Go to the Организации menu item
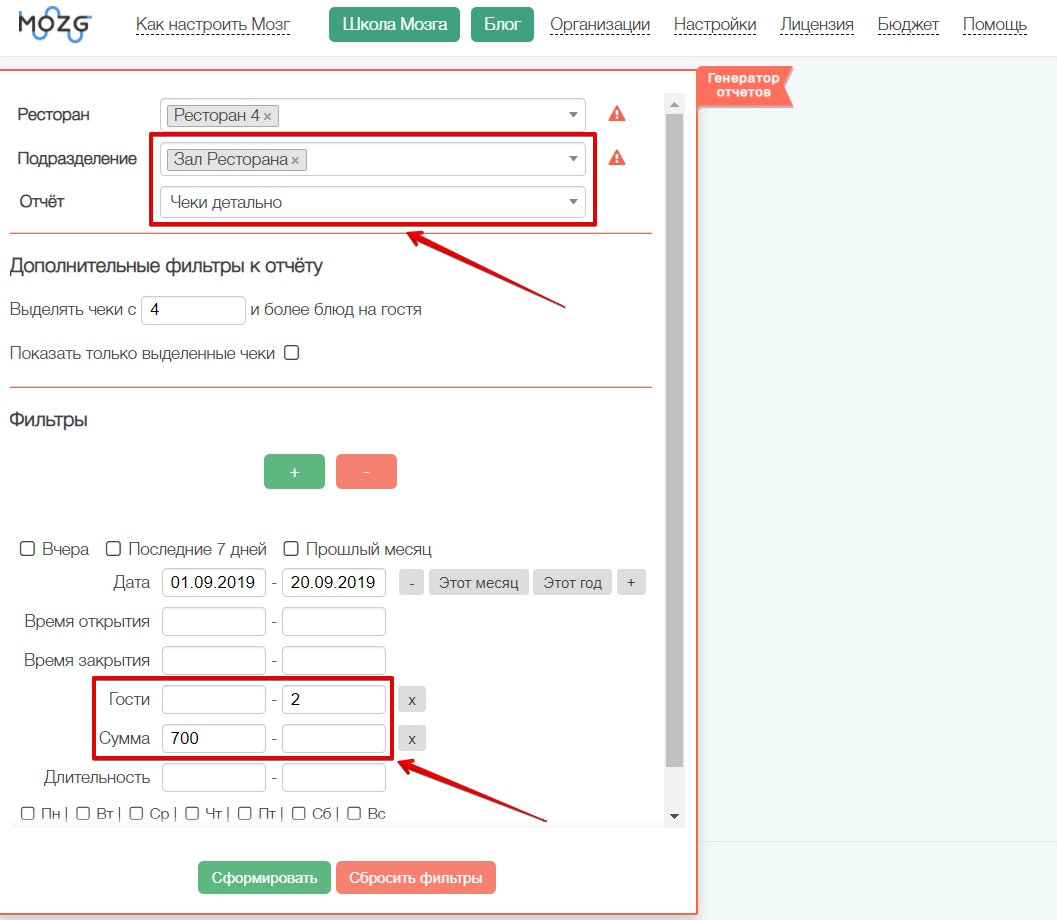The image size is (1057, 920). click(x=600, y=24)
